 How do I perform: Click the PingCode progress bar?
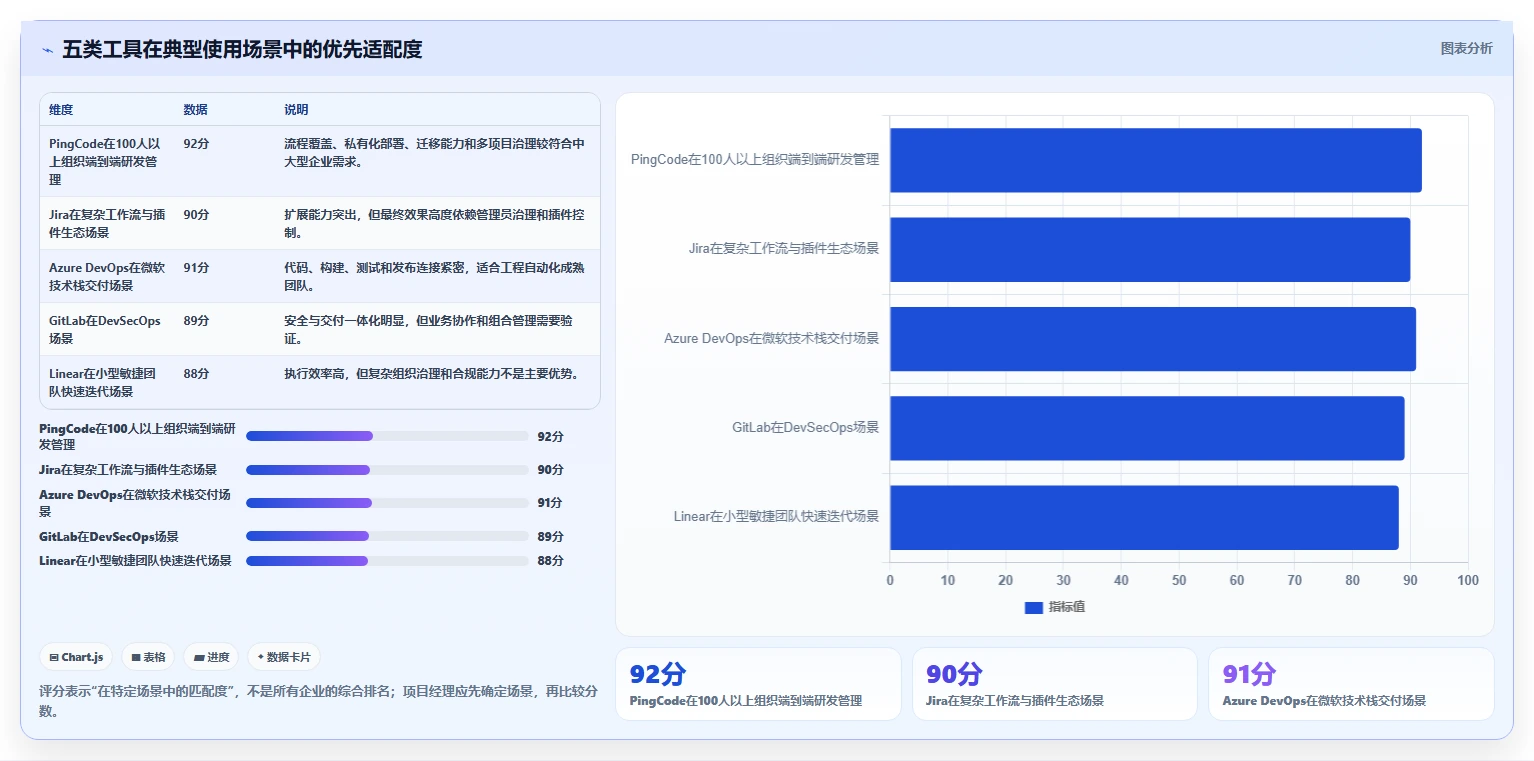pyautogui.click(x=387, y=436)
